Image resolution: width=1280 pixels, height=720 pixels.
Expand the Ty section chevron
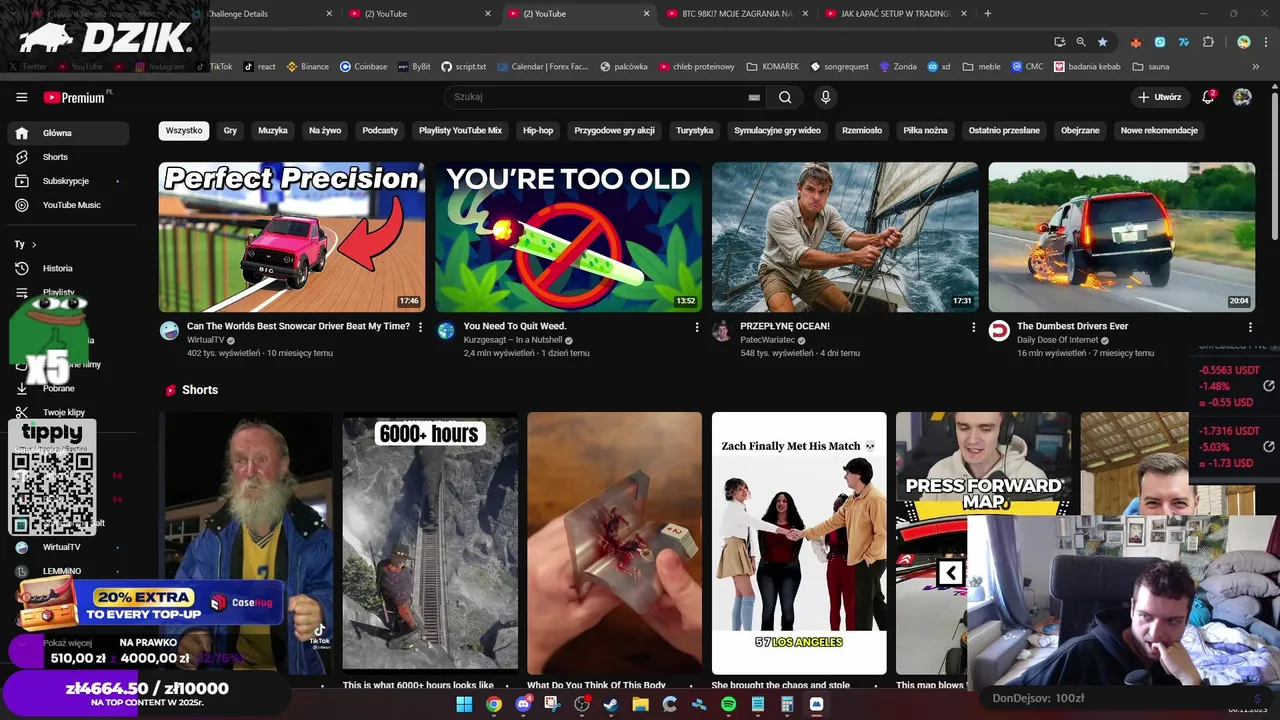pyautogui.click(x=34, y=244)
